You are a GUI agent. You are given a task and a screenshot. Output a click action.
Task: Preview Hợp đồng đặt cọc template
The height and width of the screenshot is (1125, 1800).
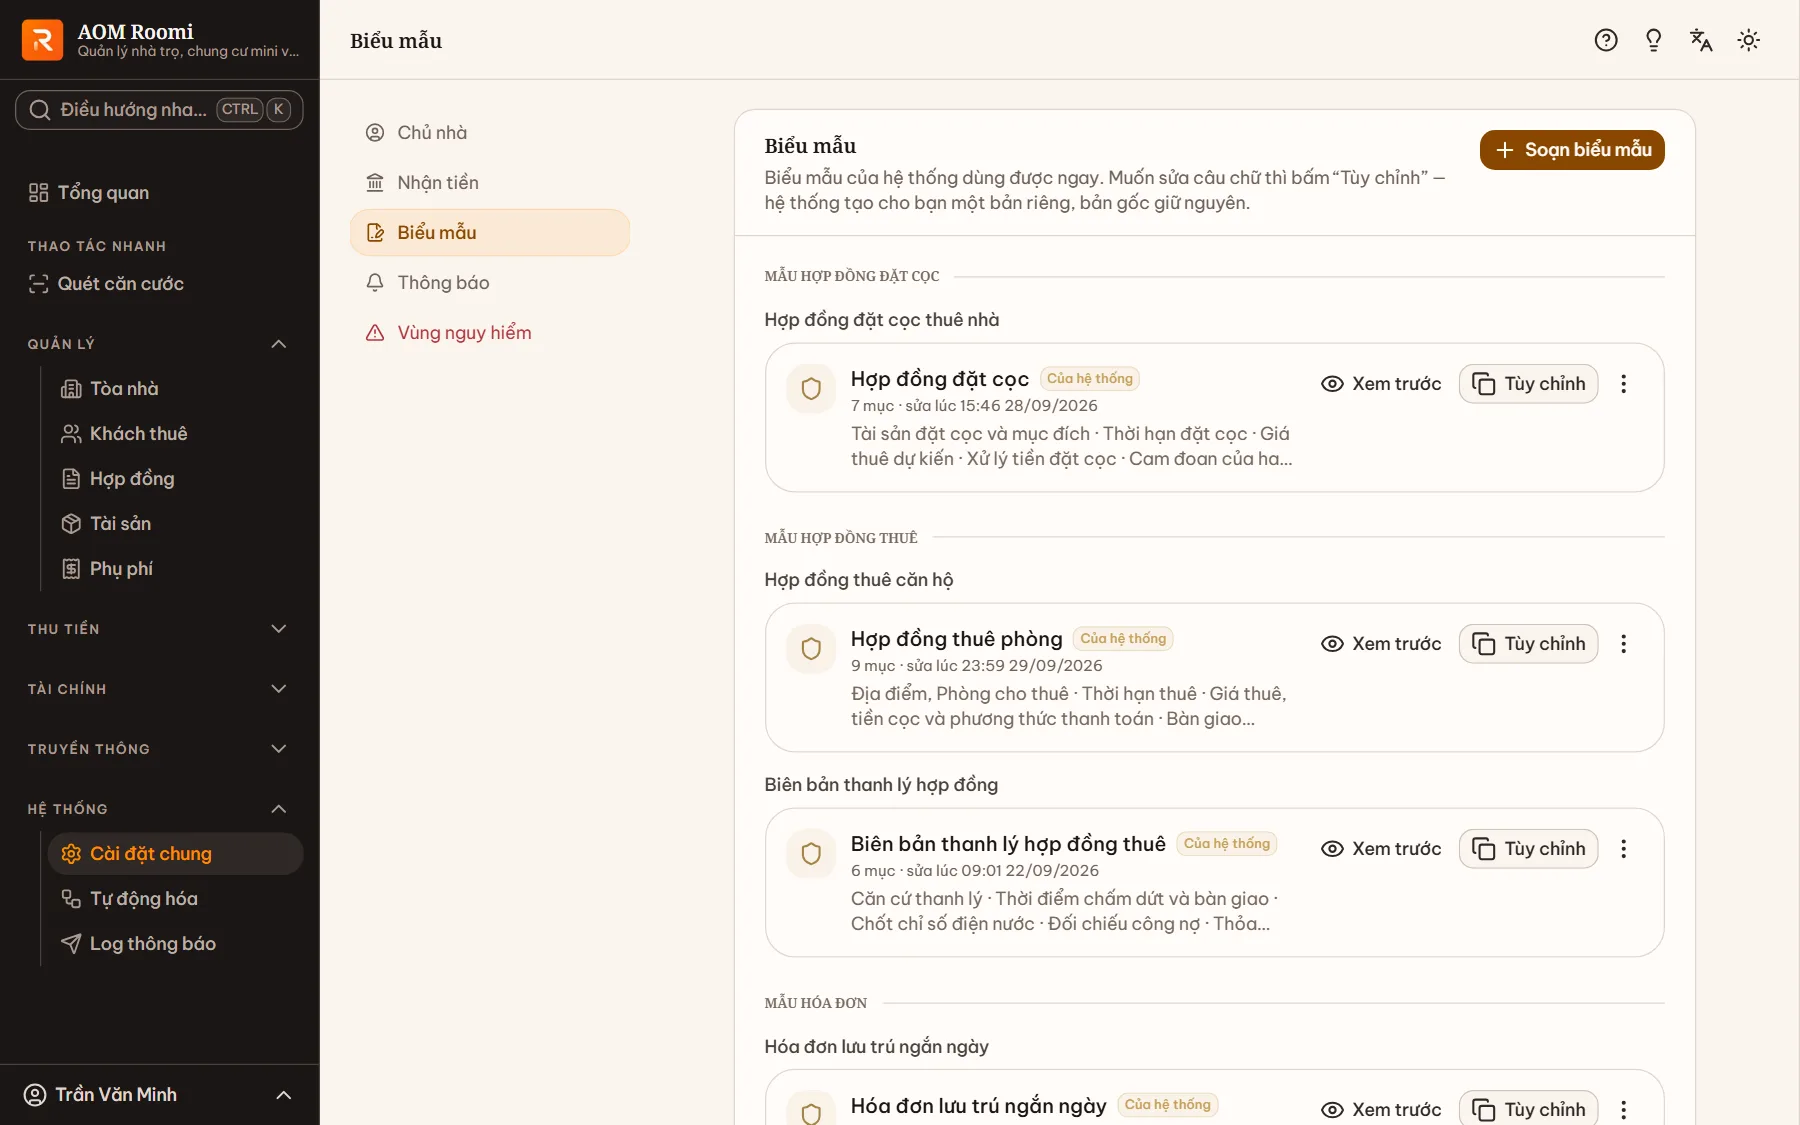pos(1381,384)
